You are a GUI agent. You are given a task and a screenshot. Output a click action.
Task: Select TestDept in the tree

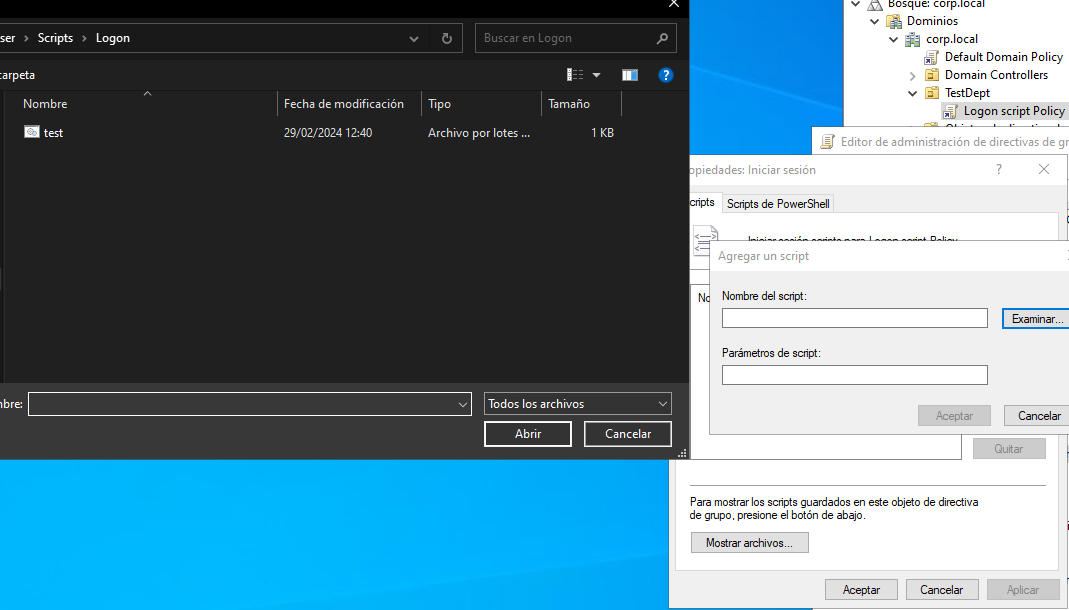tap(967, 93)
